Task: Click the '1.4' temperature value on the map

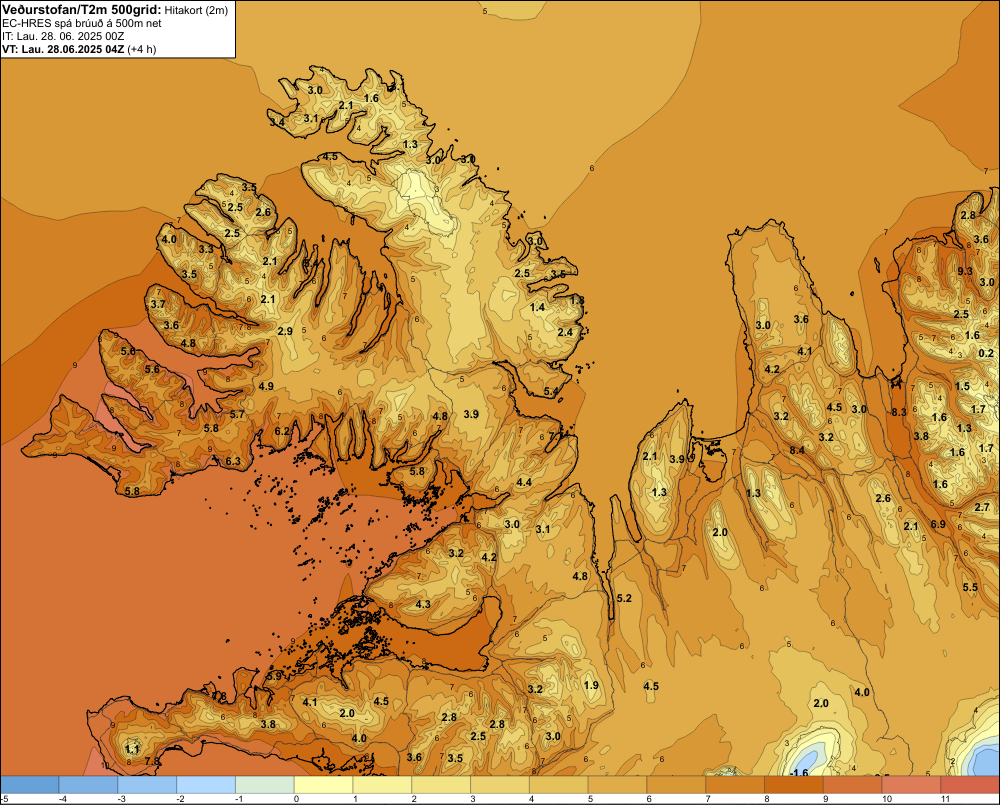Action: [538, 307]
